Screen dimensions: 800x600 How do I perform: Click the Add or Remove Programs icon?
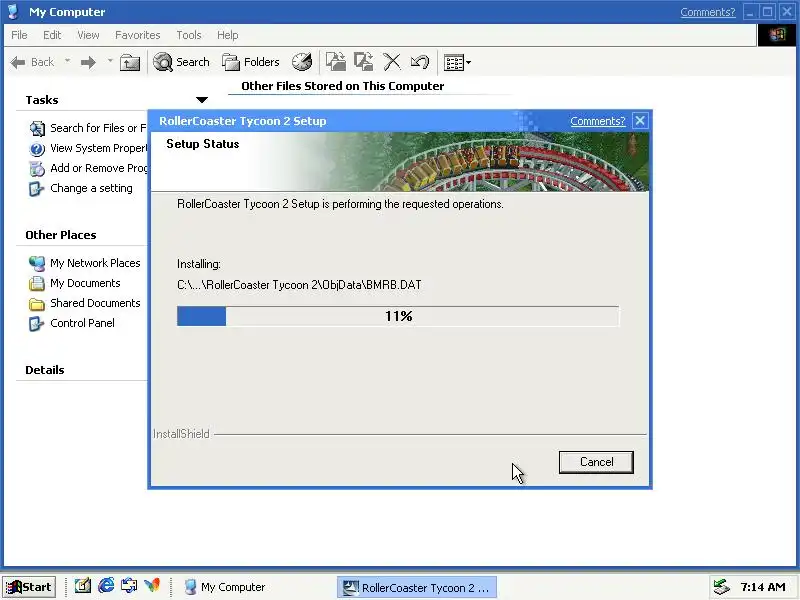click(37, 168)
